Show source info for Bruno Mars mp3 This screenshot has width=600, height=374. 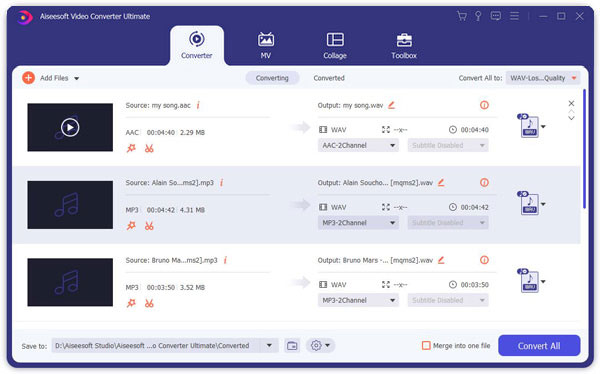pos(225,260)
